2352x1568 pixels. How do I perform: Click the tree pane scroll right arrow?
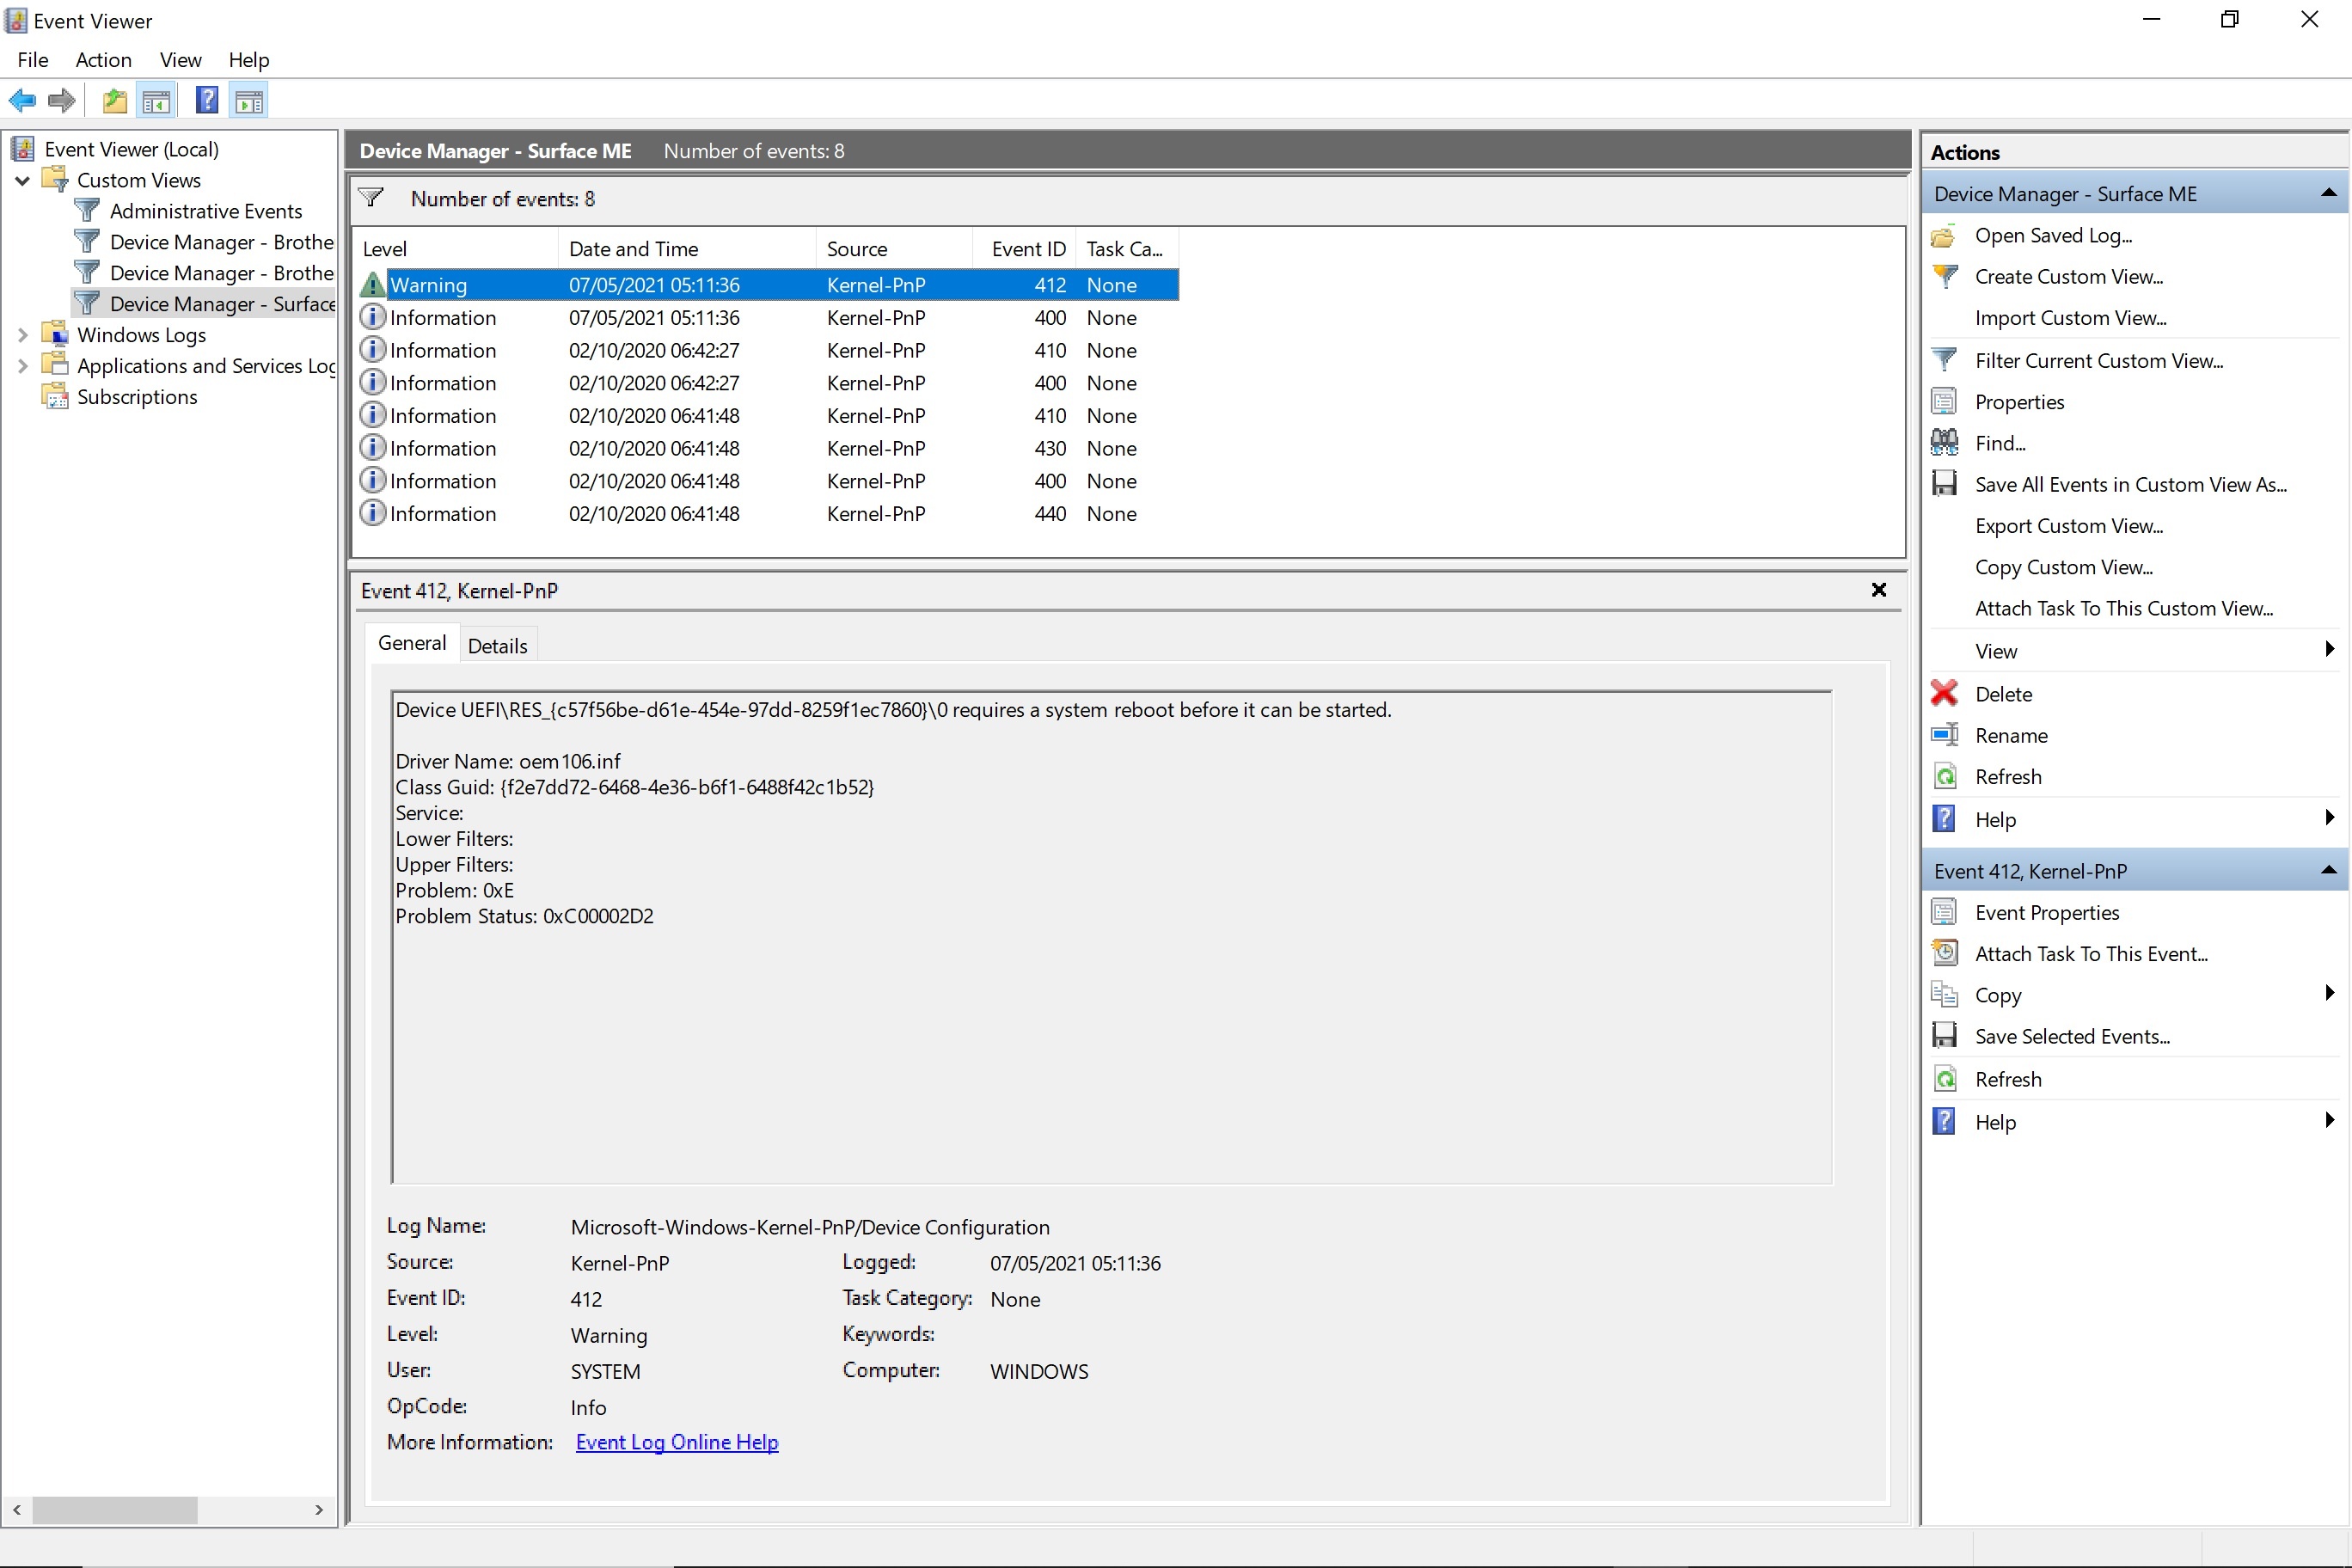click(319, 1509)
